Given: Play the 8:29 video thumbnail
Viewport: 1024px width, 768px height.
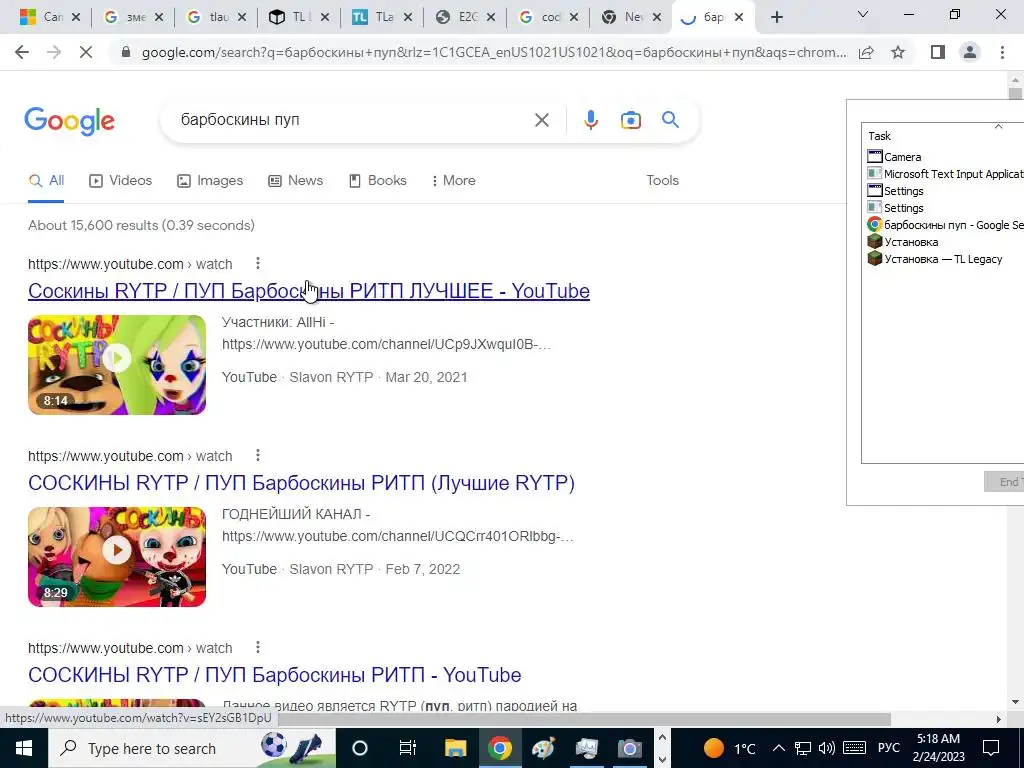Looking at the screenshot, I should click(117, 557).
